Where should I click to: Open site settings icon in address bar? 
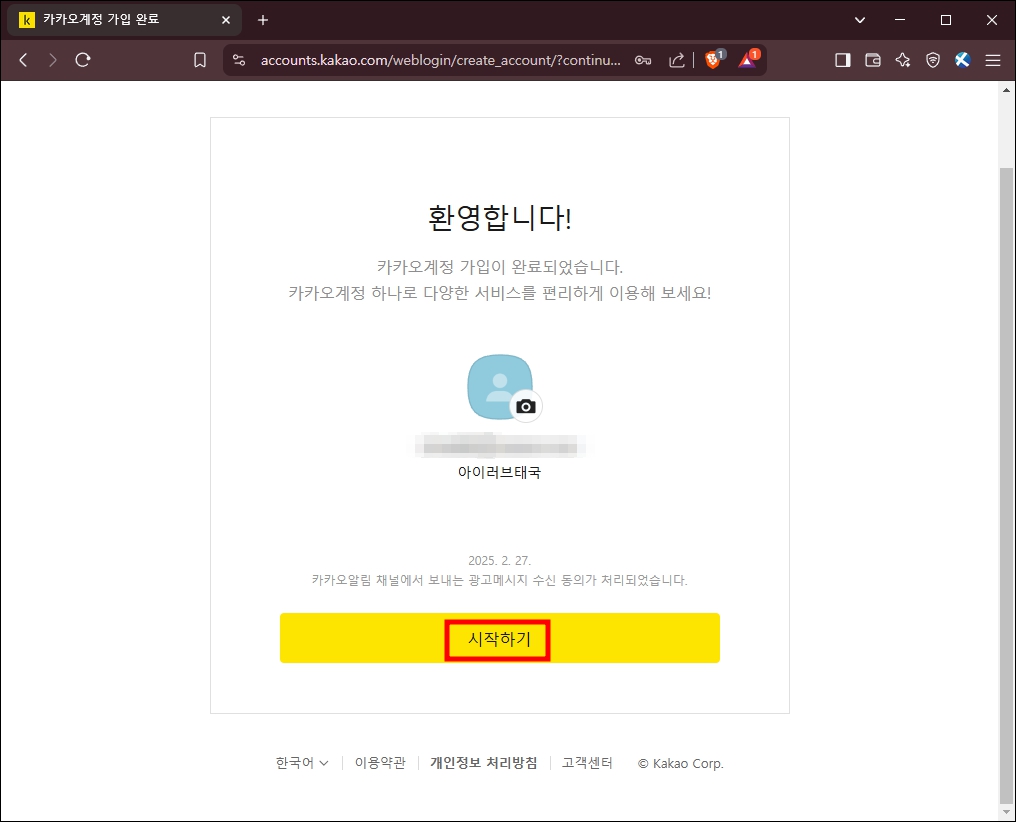tap(239, 60)
